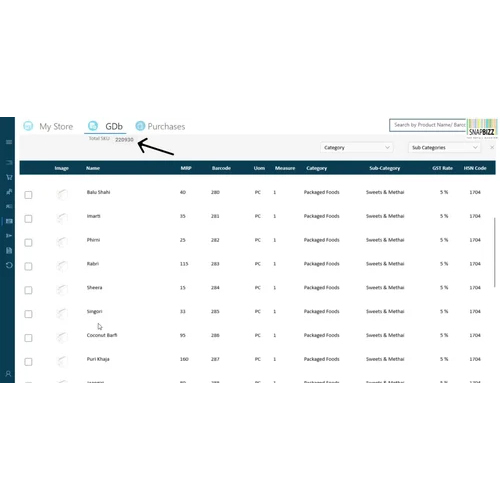Image resolution: width=500 pixels, height=500 pixels.
Task: Click the MRP column header
Action: click(186, 168)
